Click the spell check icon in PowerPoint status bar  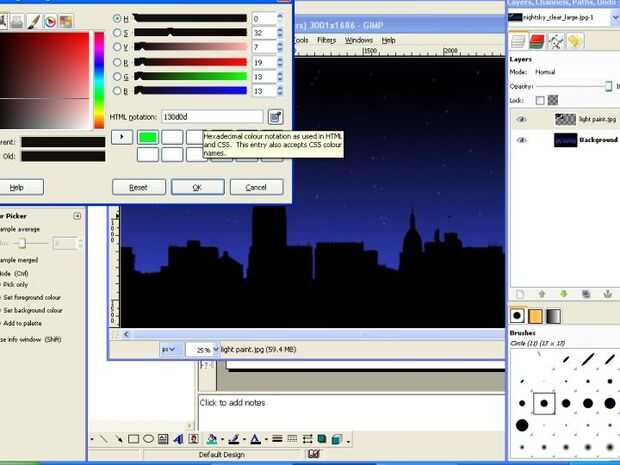click(314, 454)
